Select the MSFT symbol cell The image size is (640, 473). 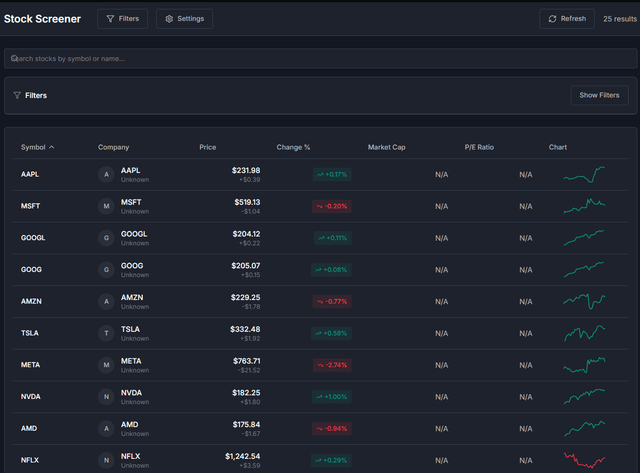click(x=31, y=206)
